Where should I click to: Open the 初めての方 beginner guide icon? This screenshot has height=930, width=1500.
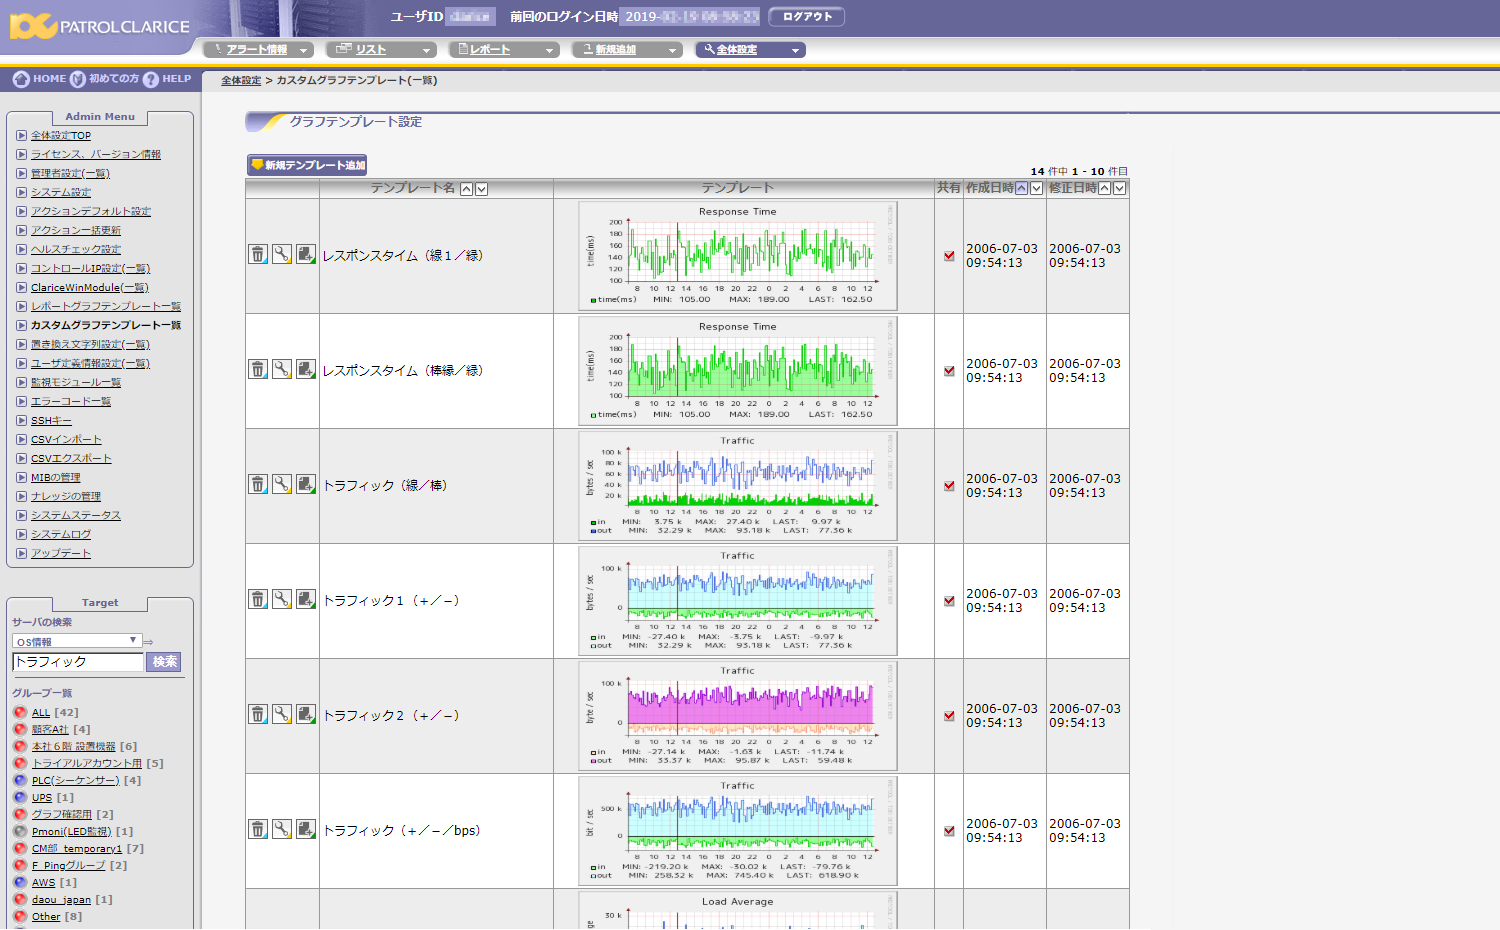(x=77, y=79)
